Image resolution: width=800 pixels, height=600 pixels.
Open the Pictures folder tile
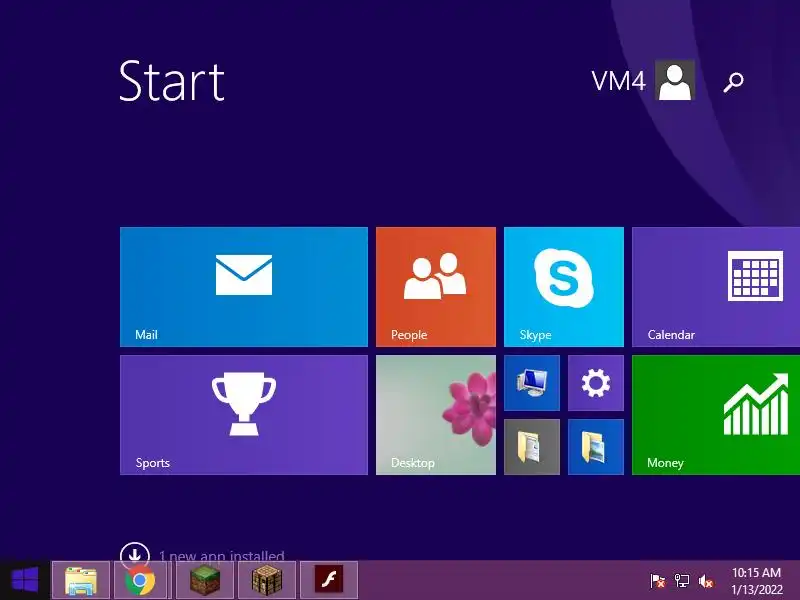(x=596, y=447)
